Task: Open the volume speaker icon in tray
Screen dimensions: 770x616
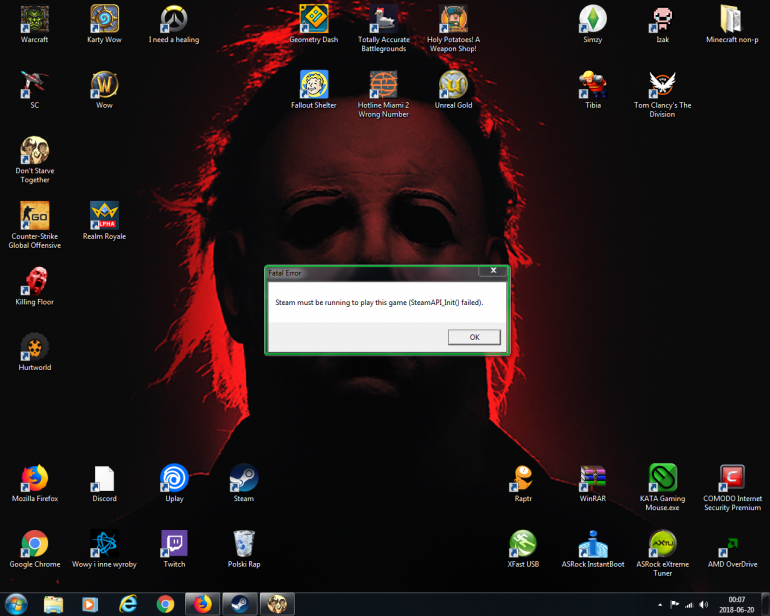Action: (704, 605)
